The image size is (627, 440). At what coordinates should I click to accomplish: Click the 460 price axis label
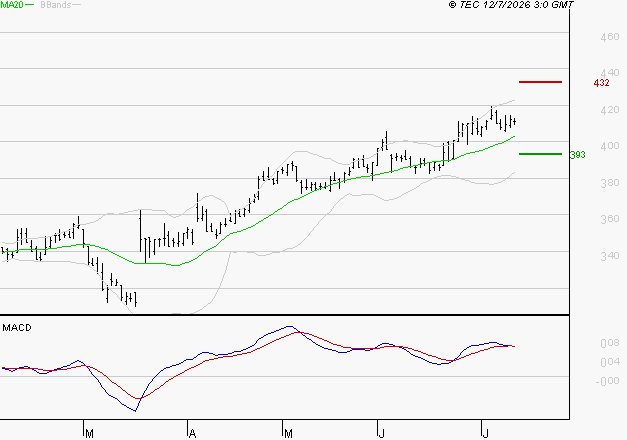coord(610,37)
